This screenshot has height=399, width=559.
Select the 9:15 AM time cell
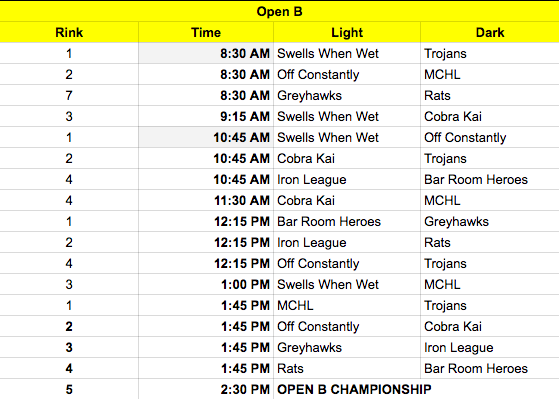(x=206, y=116)
